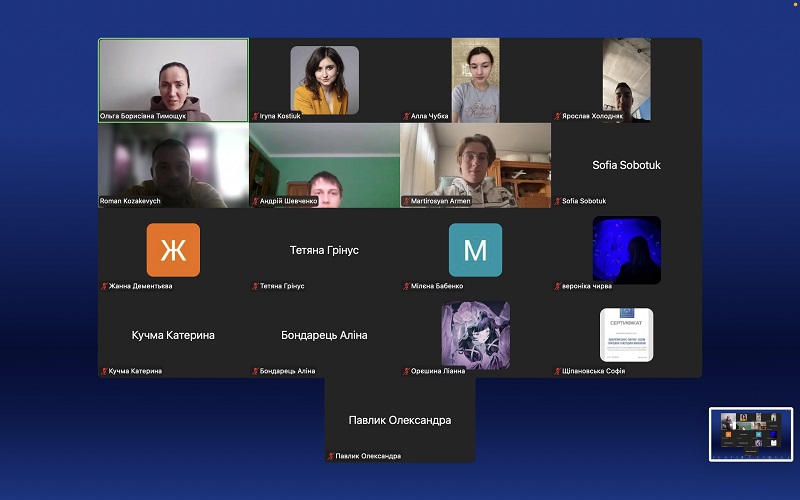Click muted mic icon next to Martirosyan Armen
800x500 pixels.
(407, 201)
